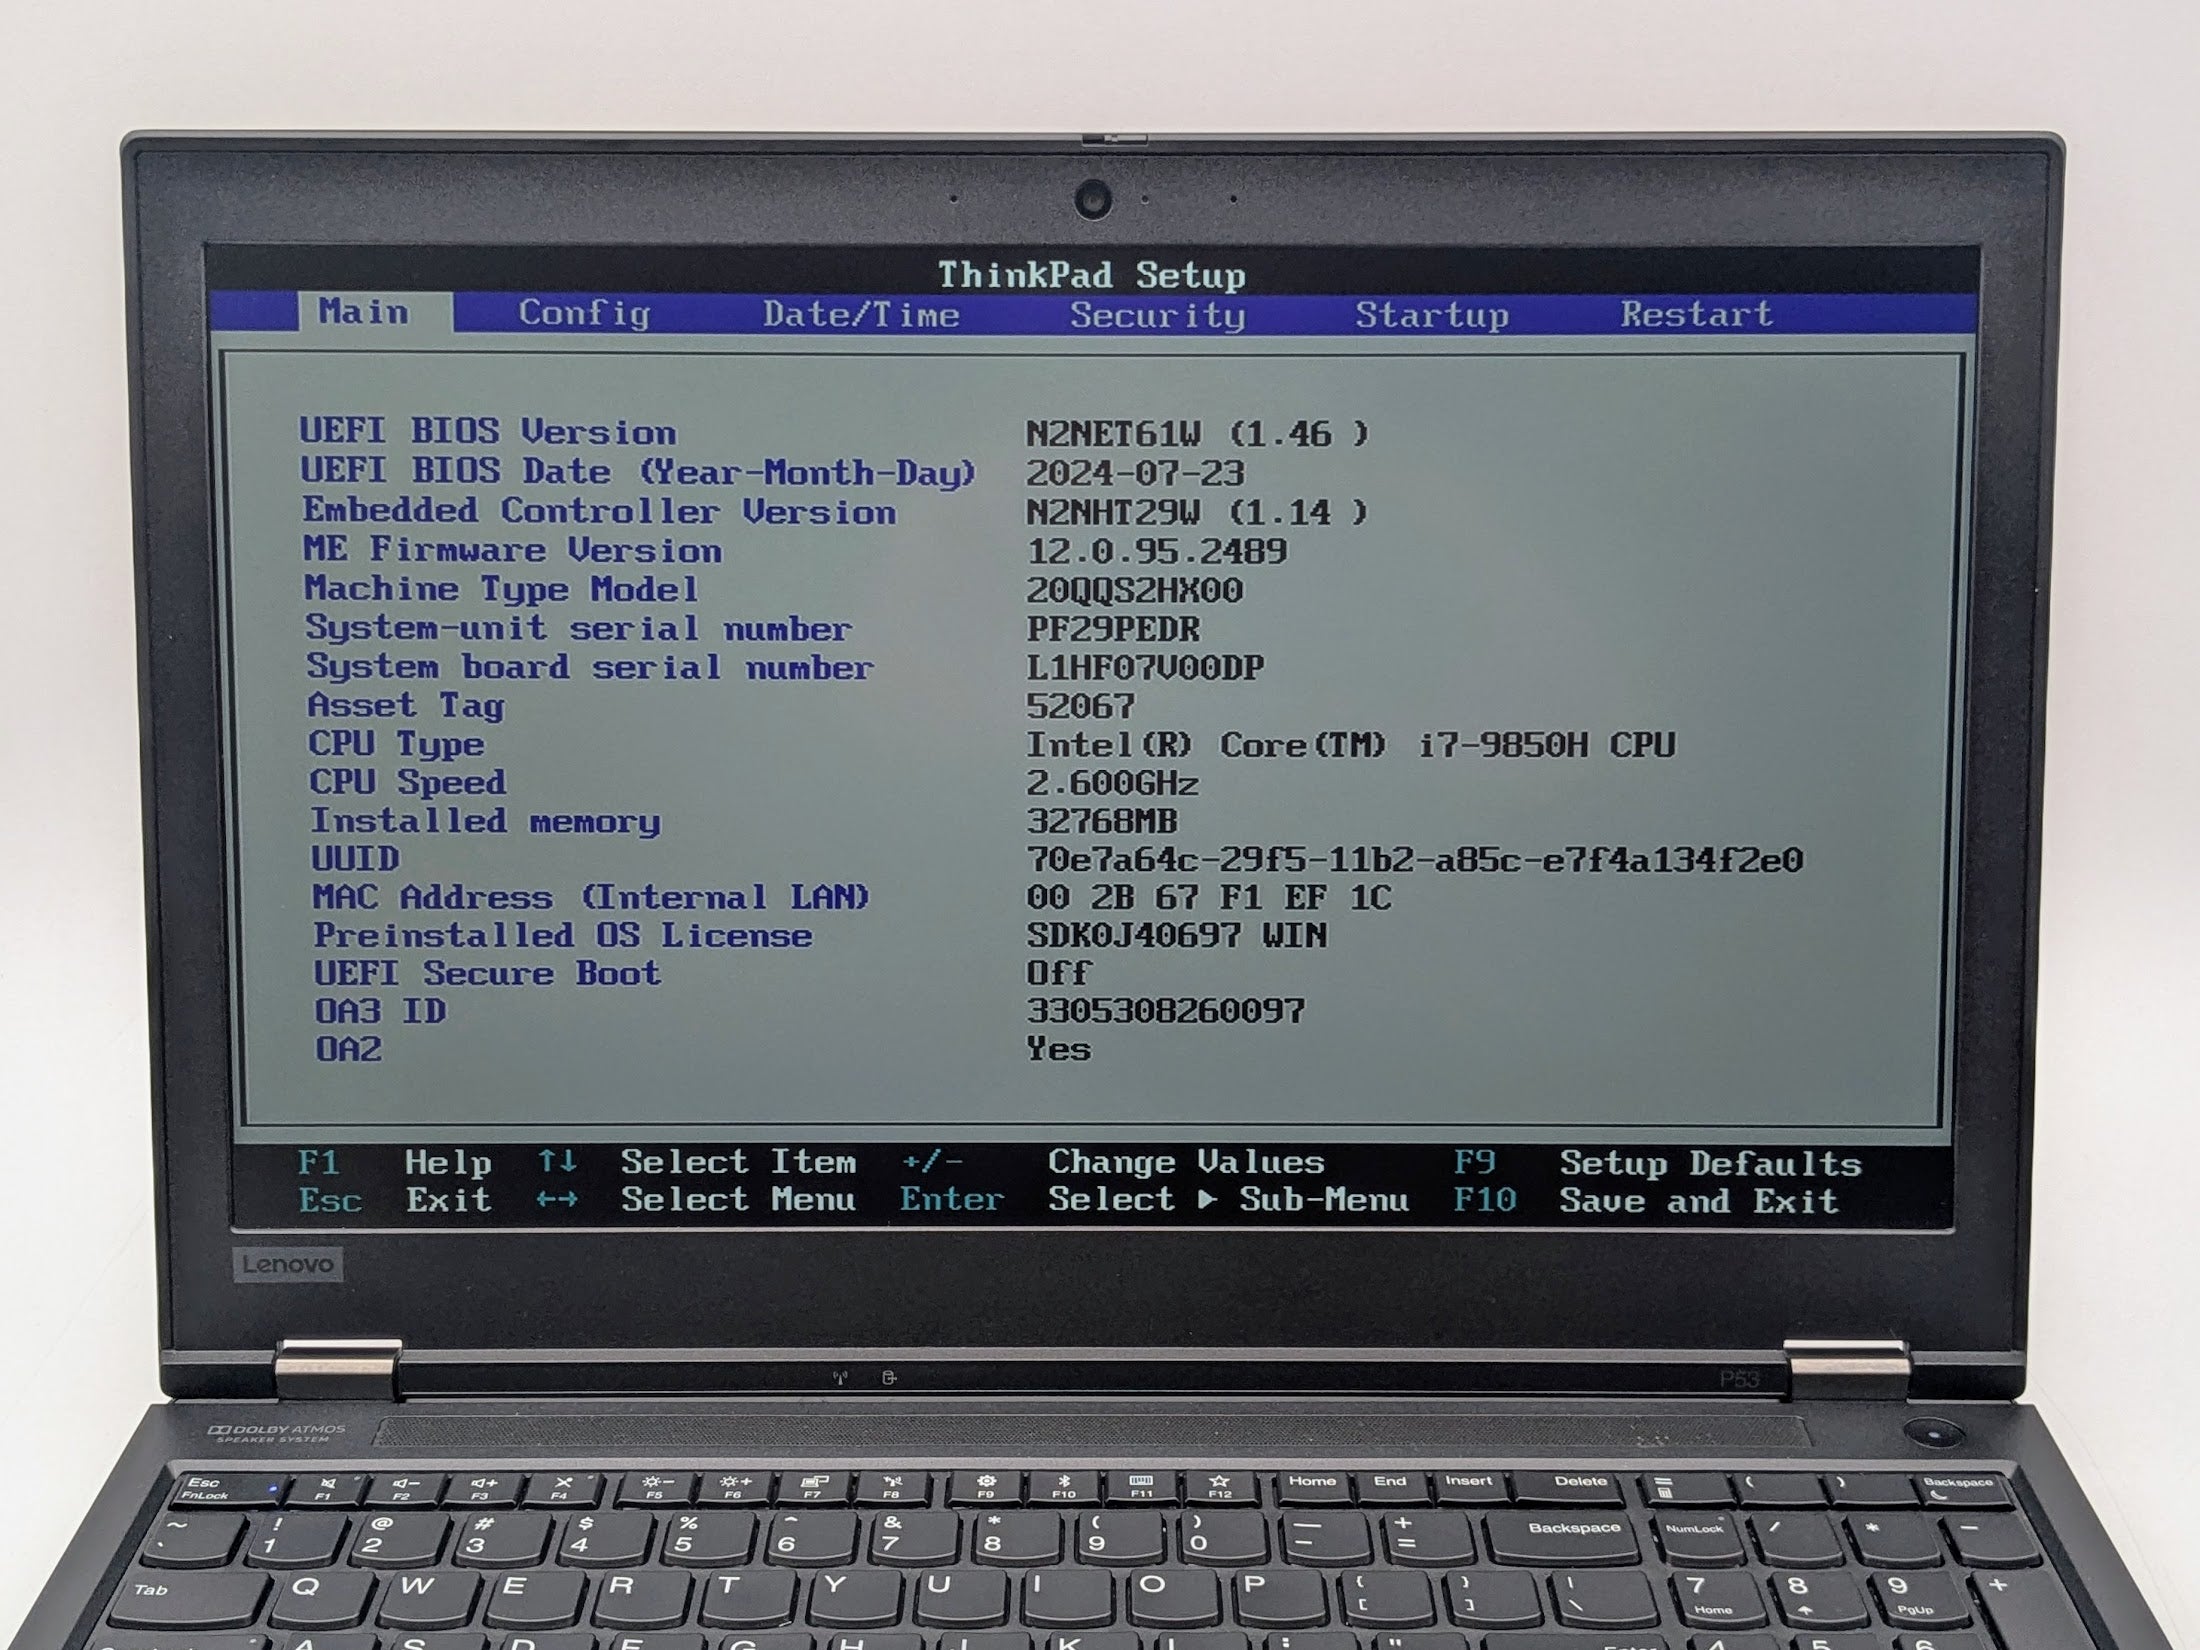Image resolution: width=2200 pixels, height=1650 pixels.
Task: Select the Startup tab
Action: pos(1431,315)
